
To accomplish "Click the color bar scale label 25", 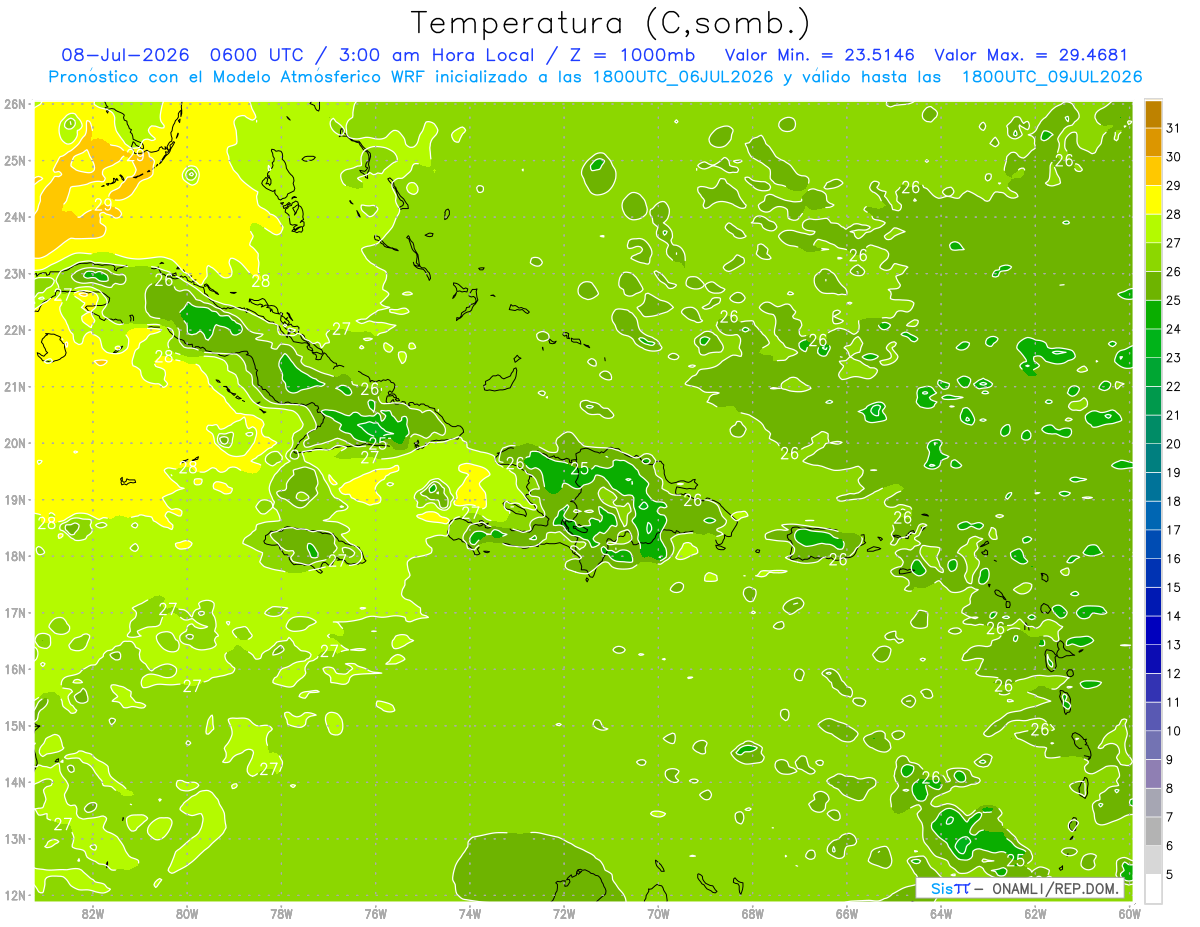I will coord(1174,300).
